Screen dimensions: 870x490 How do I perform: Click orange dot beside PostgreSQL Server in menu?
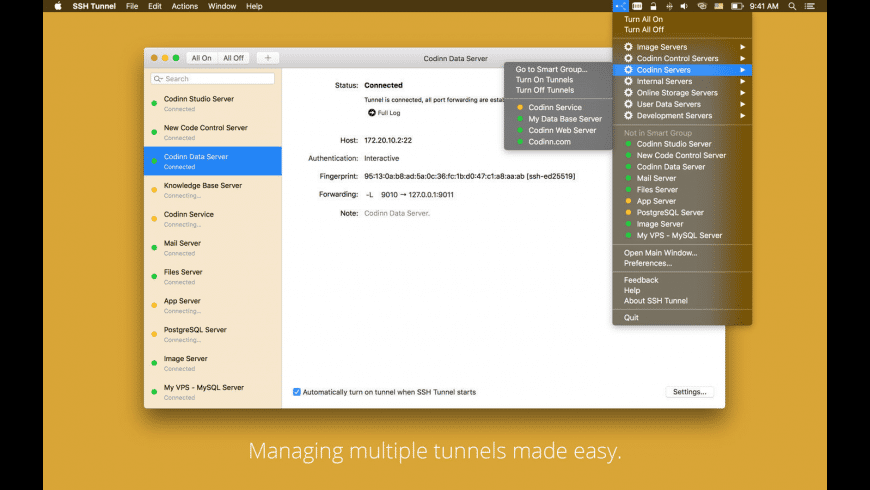628,213
